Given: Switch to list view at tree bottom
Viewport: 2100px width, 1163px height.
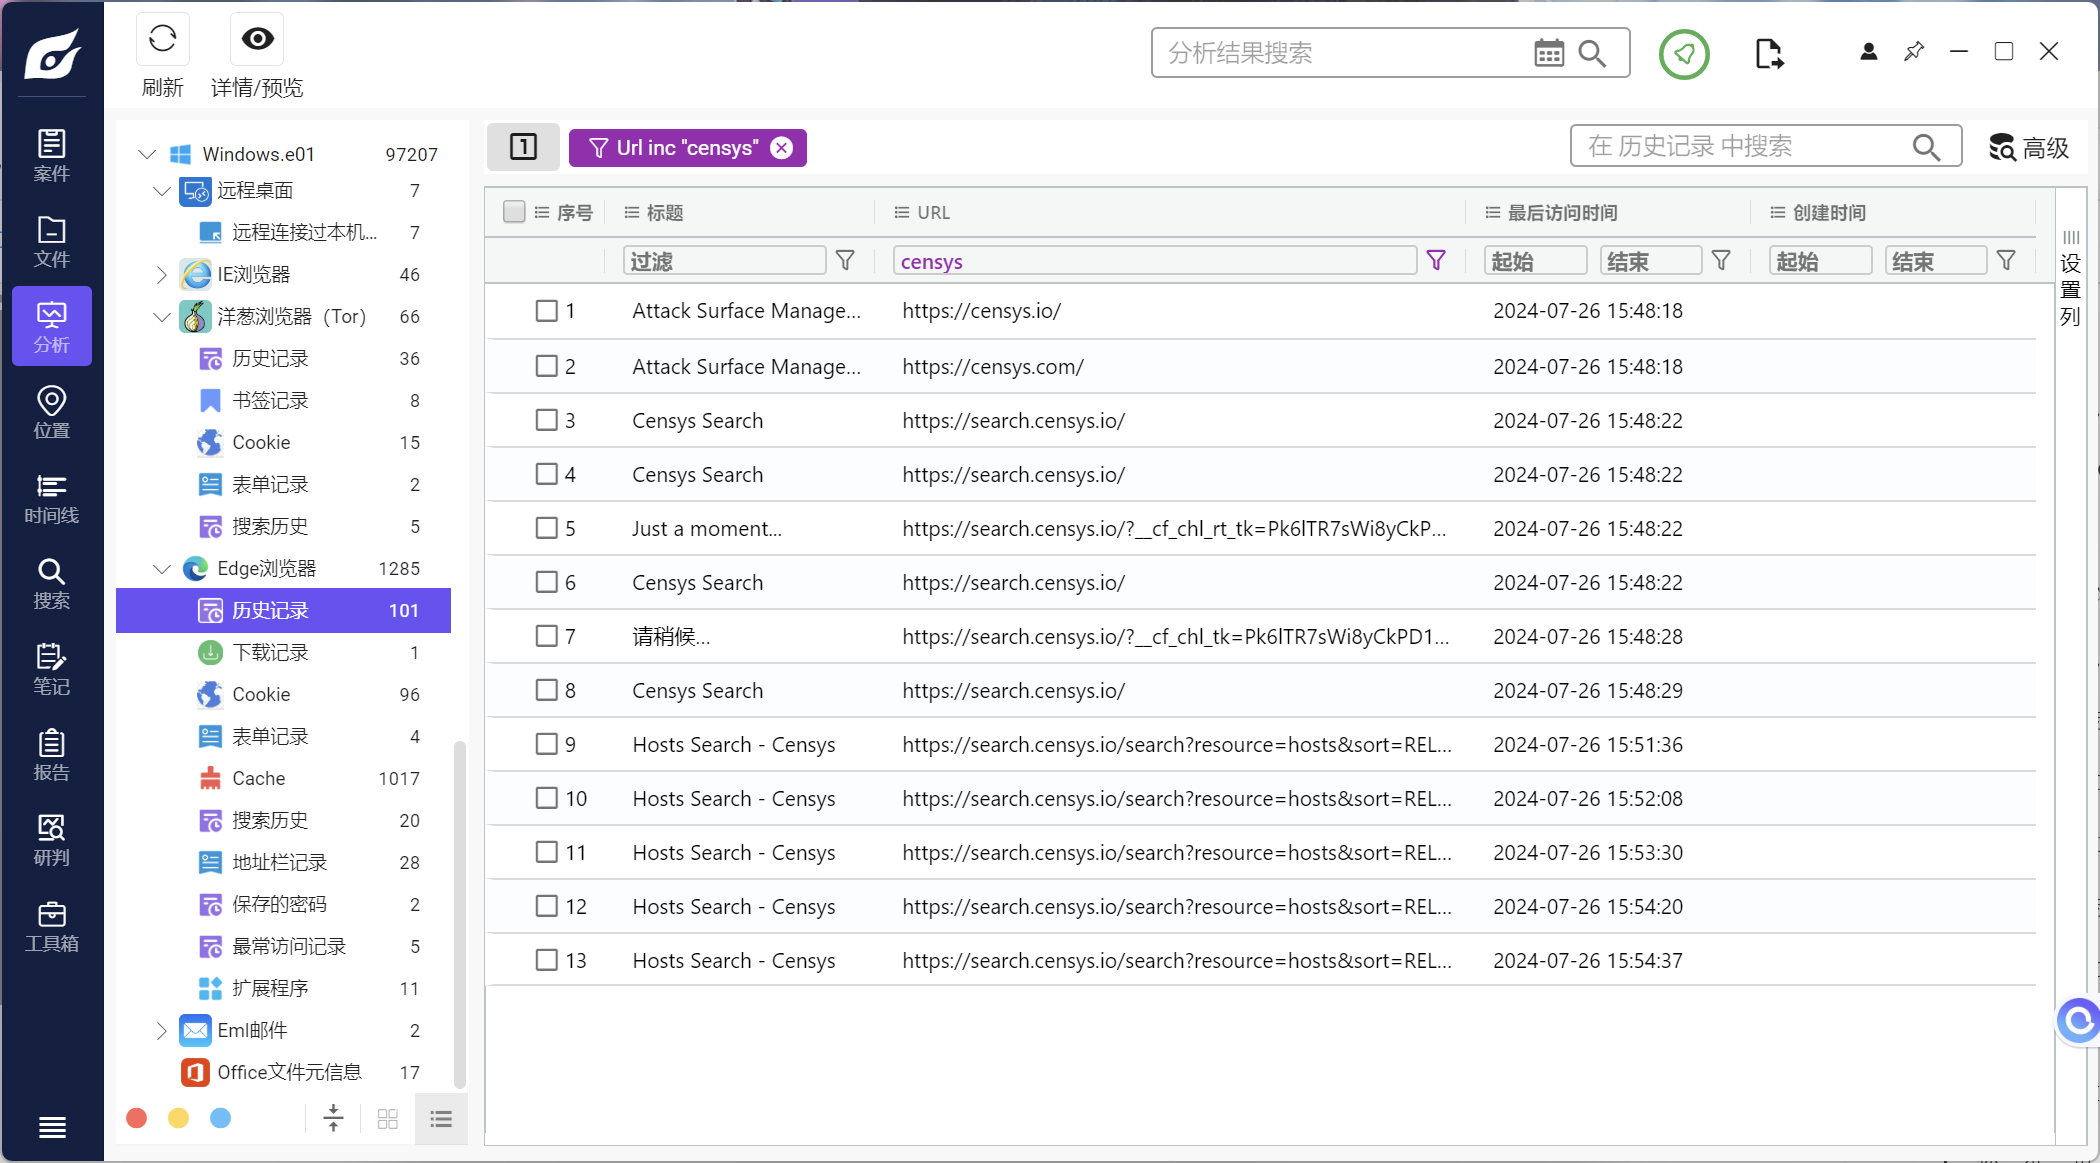Looking at the screenshot, I should (x=441, y=1119).
